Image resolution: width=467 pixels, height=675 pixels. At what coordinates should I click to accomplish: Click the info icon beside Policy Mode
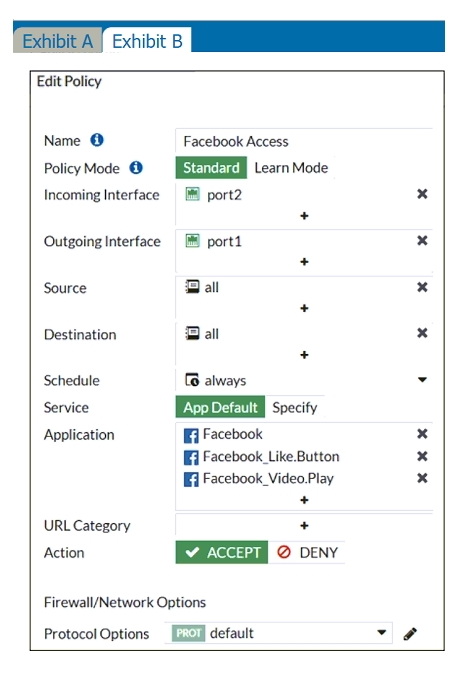[136, 167]
